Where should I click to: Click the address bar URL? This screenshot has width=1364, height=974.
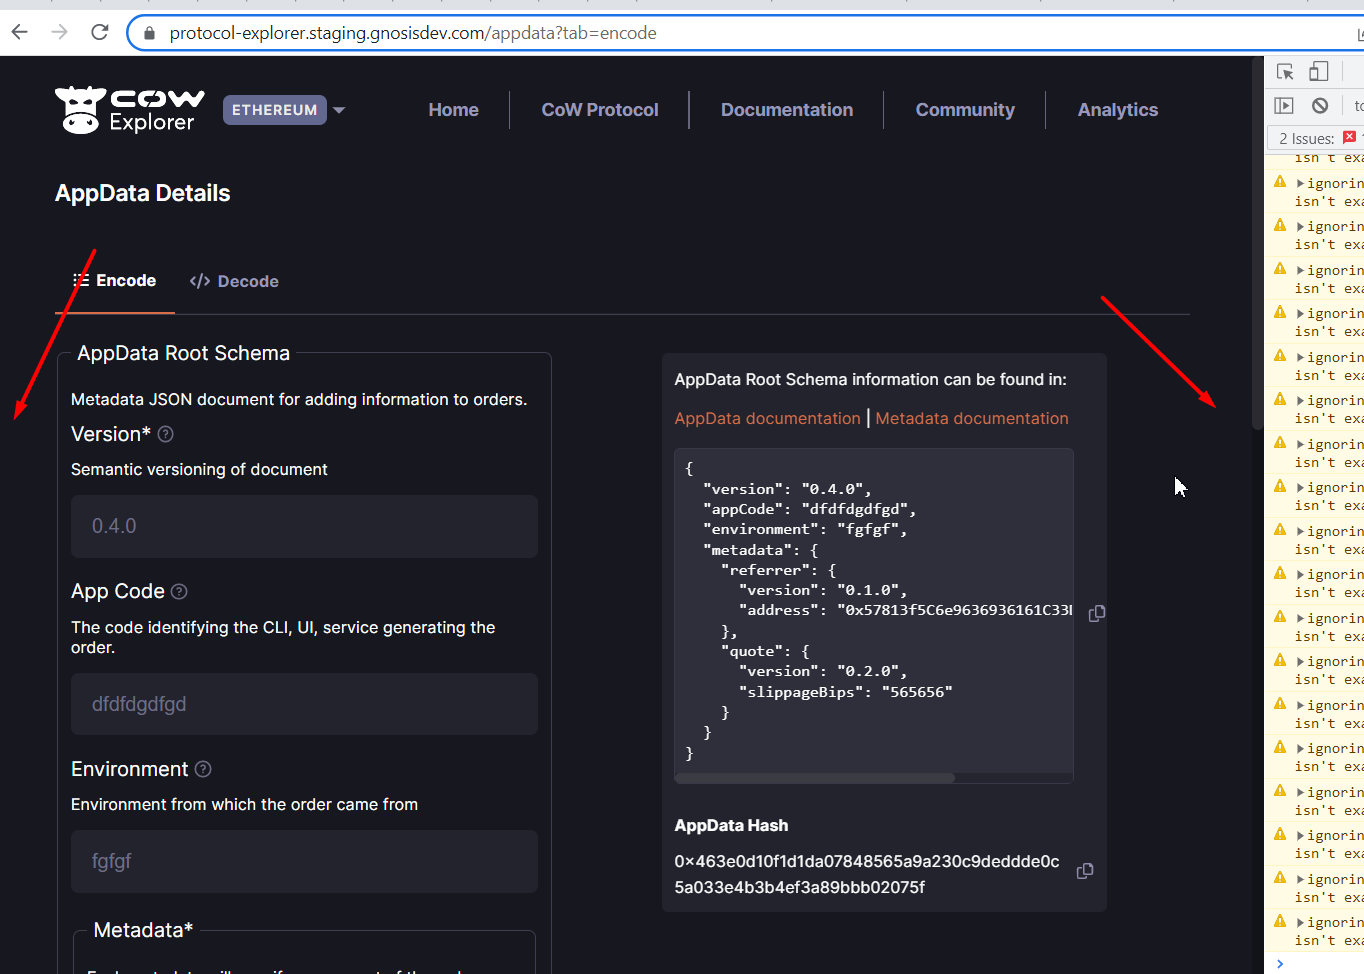[x=413, y=33]
